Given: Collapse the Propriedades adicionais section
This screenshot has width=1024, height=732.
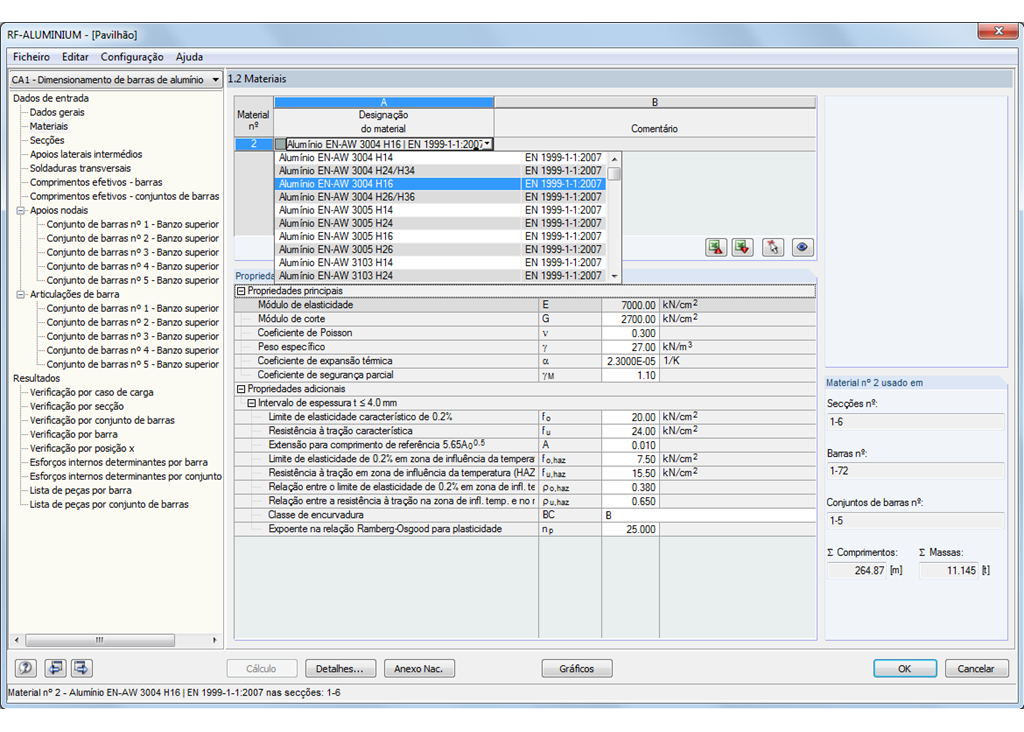Looking at the screenshot, I should [241, 389].
